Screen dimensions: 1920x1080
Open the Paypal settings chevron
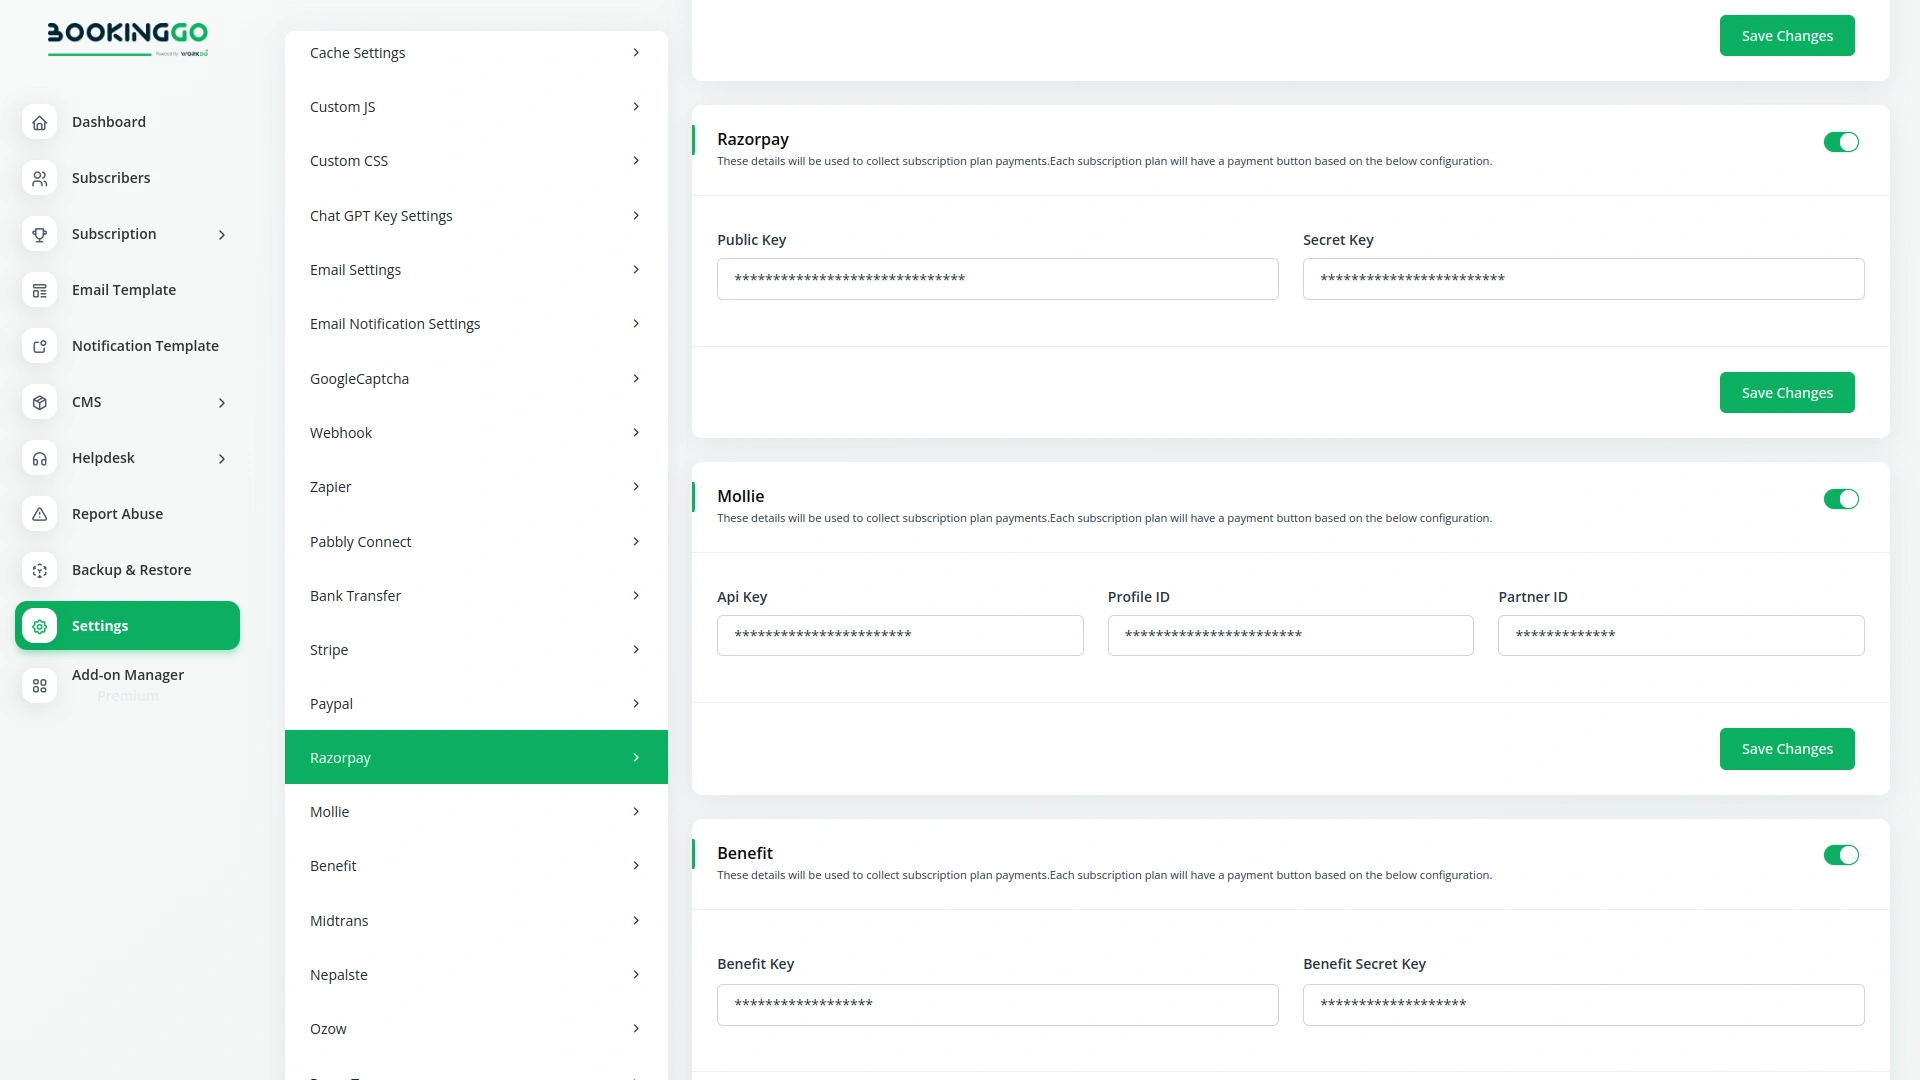click(x=637, y=703)
